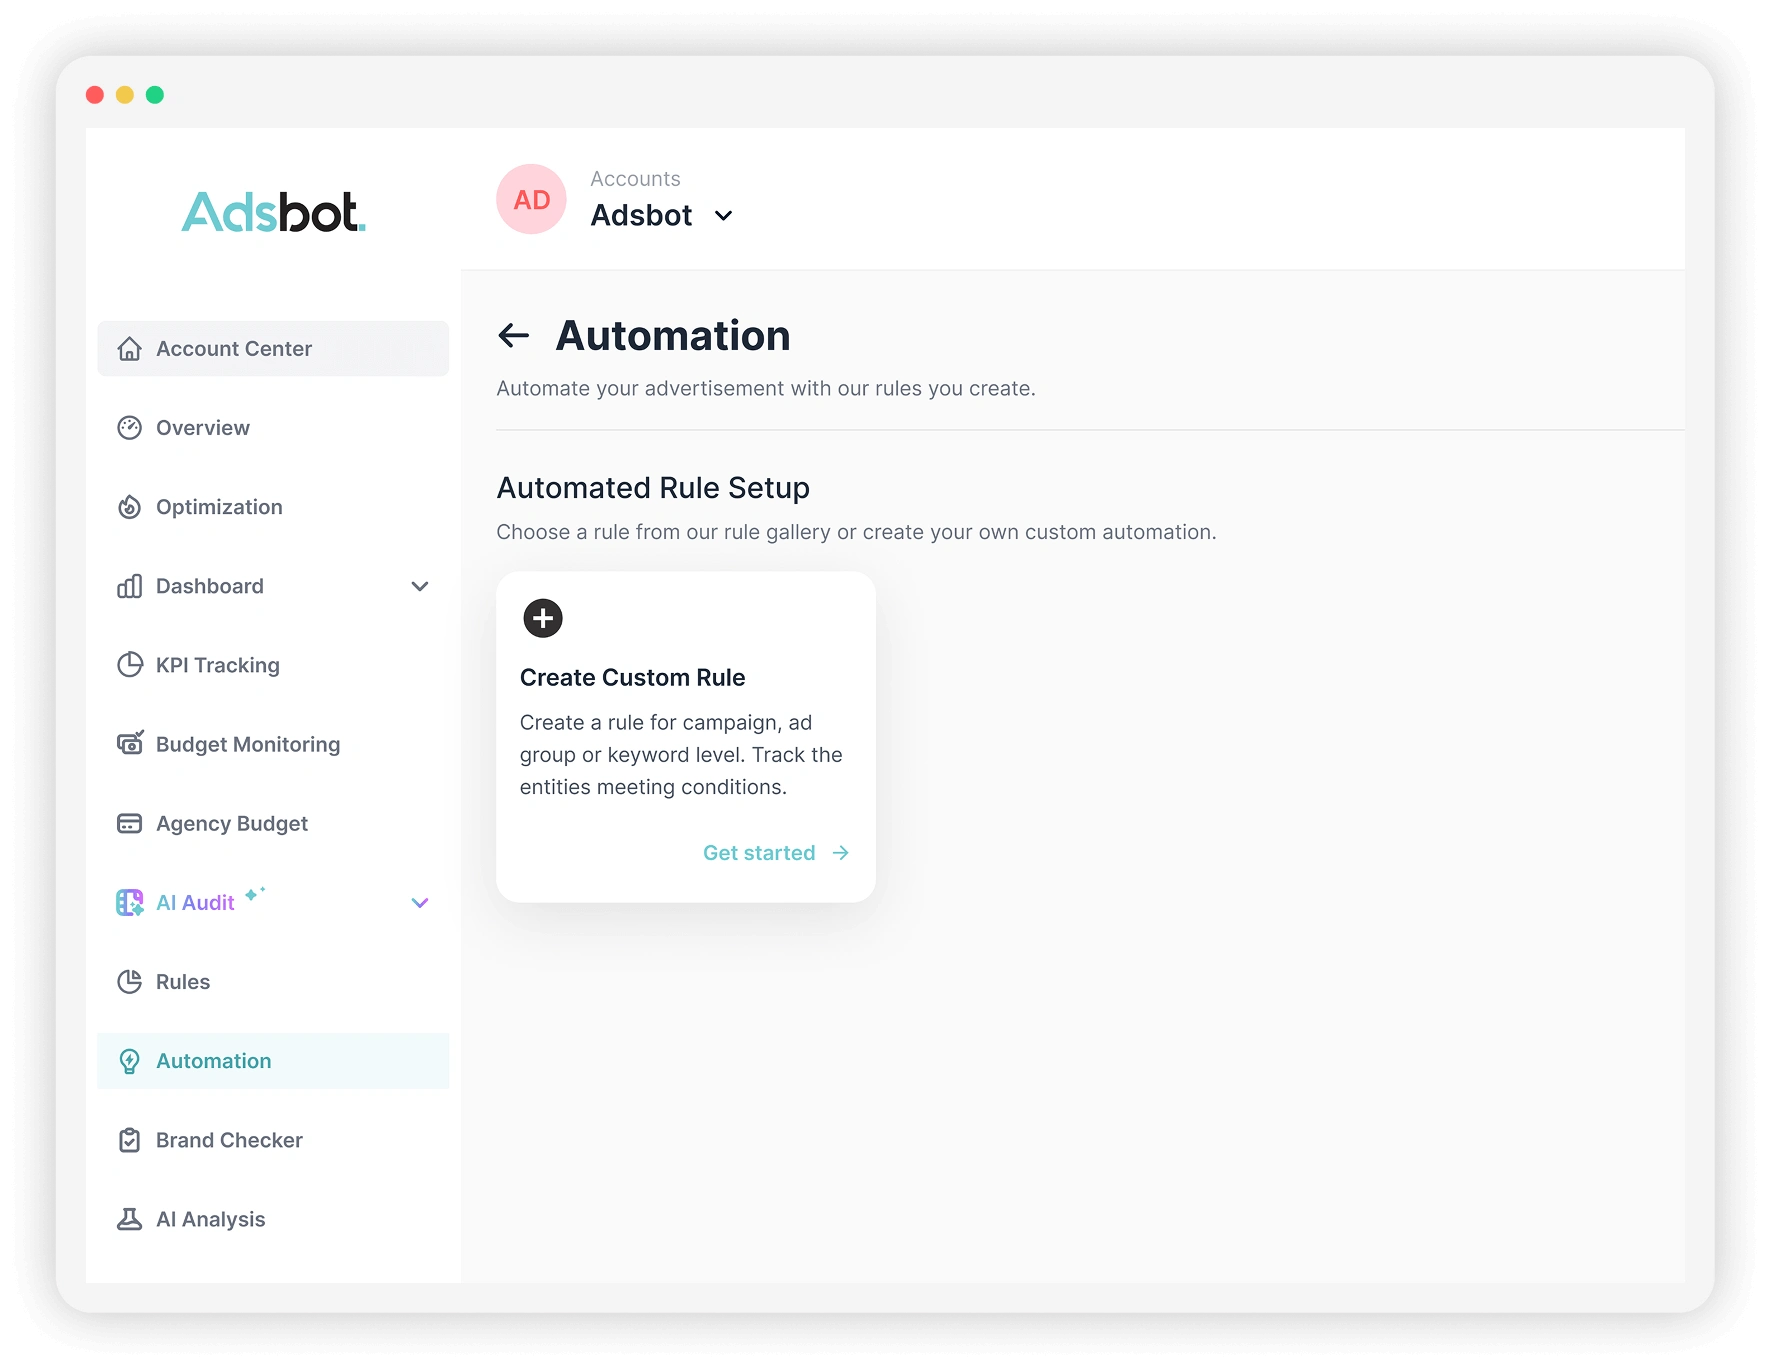Collapse the AI Audit section

click(x=420, y=902)
